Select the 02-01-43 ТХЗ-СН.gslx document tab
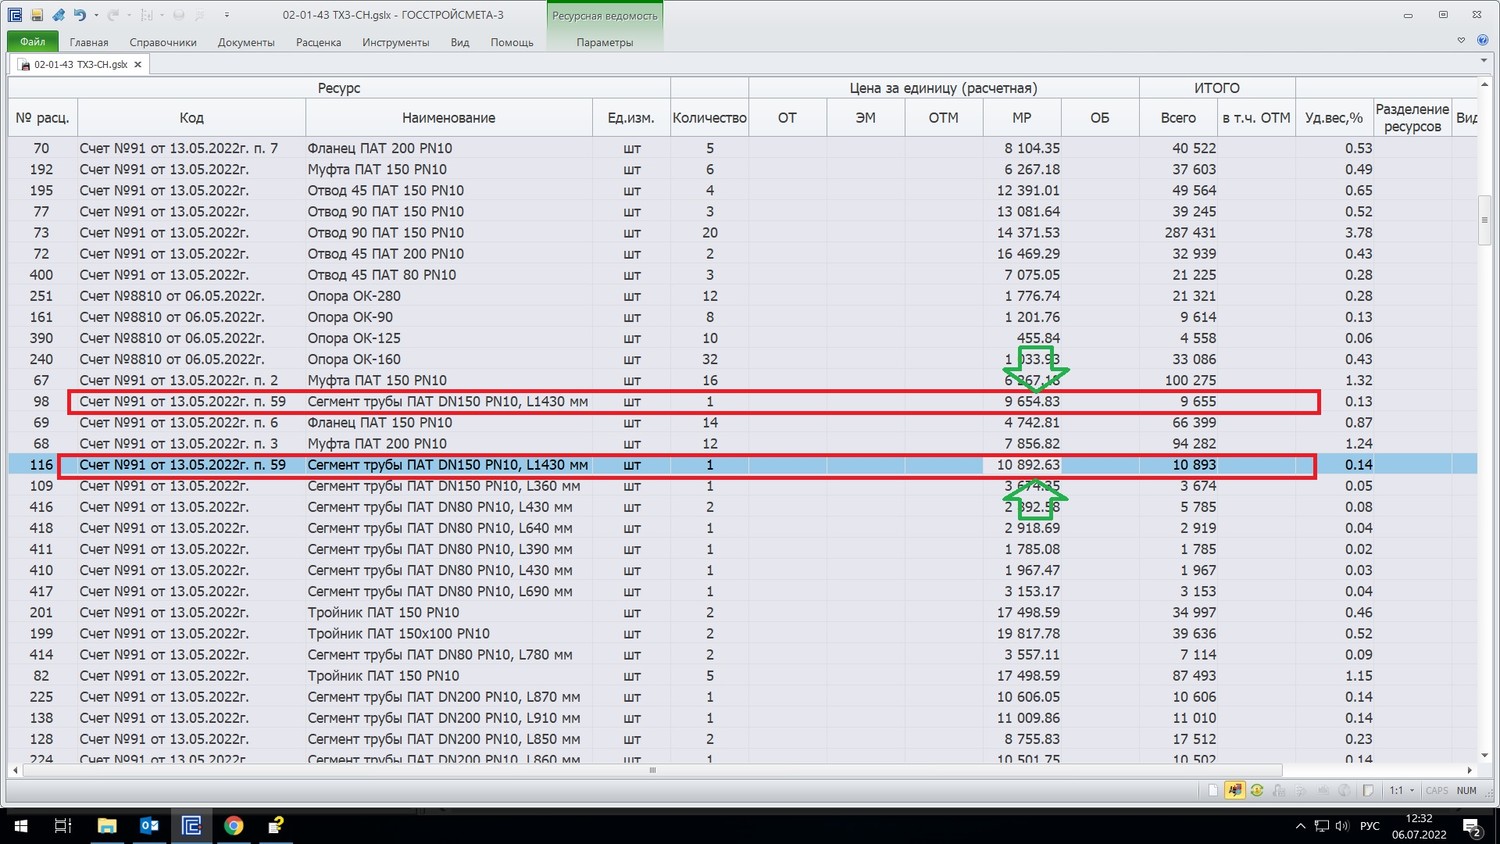1500x844 pixels. [81, 64]
